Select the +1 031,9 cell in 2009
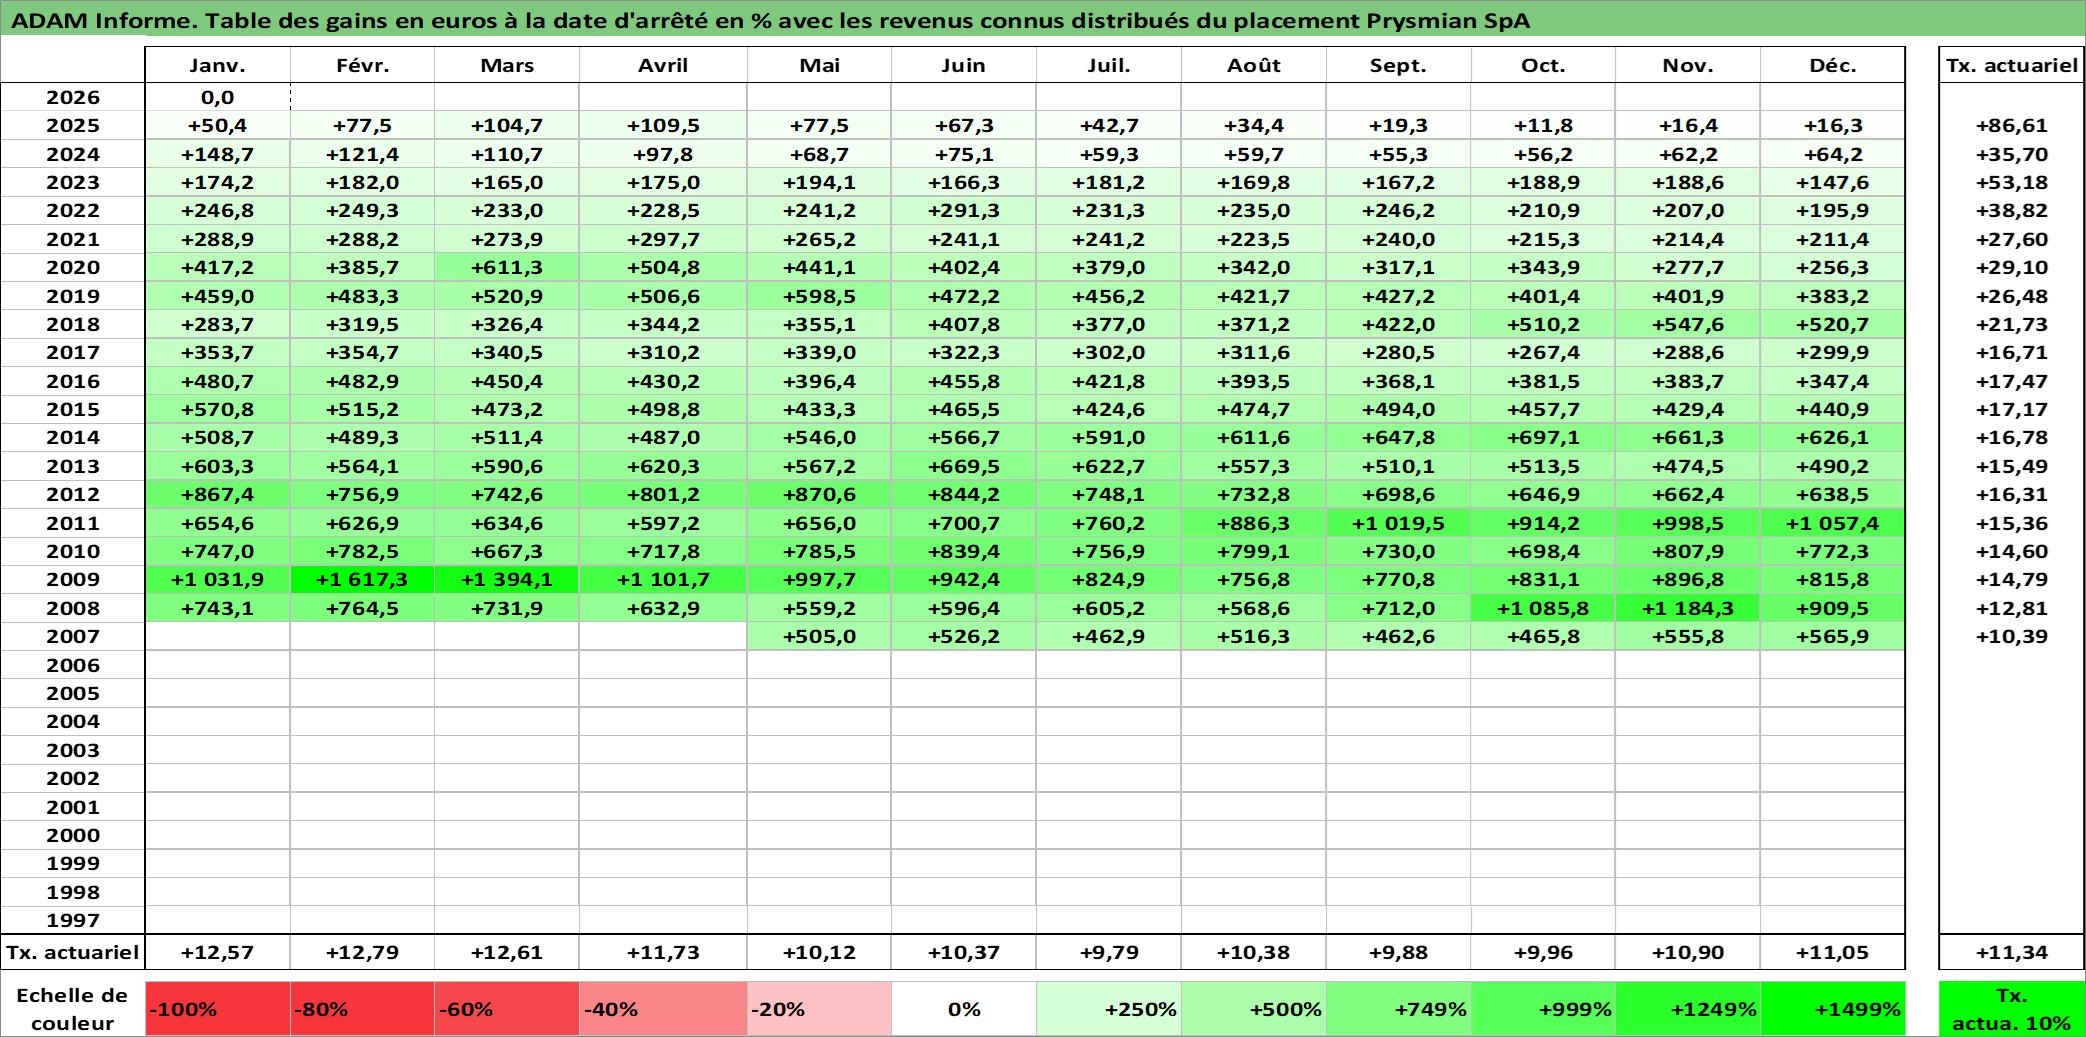 click(218, 579)
